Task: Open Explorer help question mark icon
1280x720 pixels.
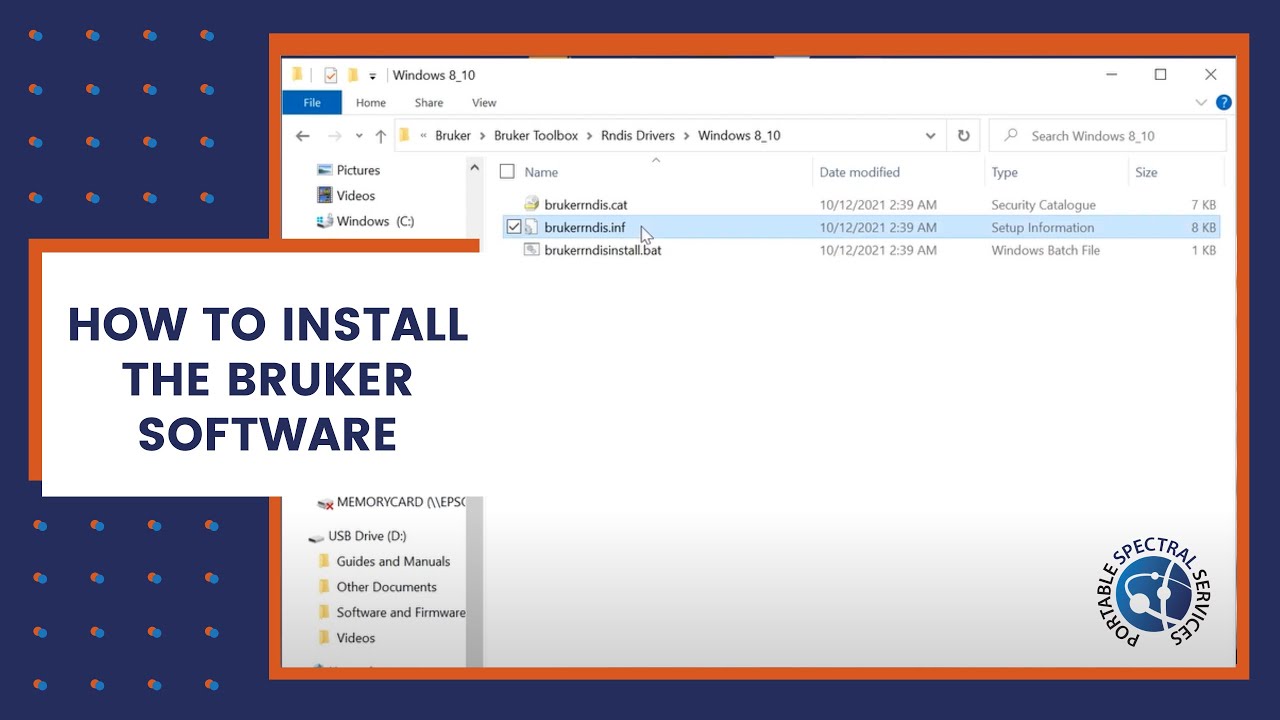Action: tap(1223, 102)
